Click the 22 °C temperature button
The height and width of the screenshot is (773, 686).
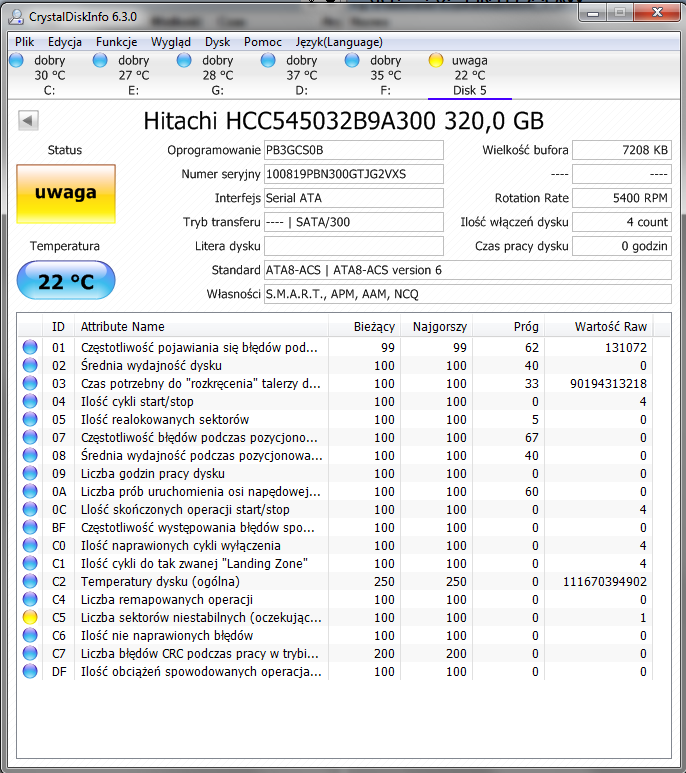point(66,281)
